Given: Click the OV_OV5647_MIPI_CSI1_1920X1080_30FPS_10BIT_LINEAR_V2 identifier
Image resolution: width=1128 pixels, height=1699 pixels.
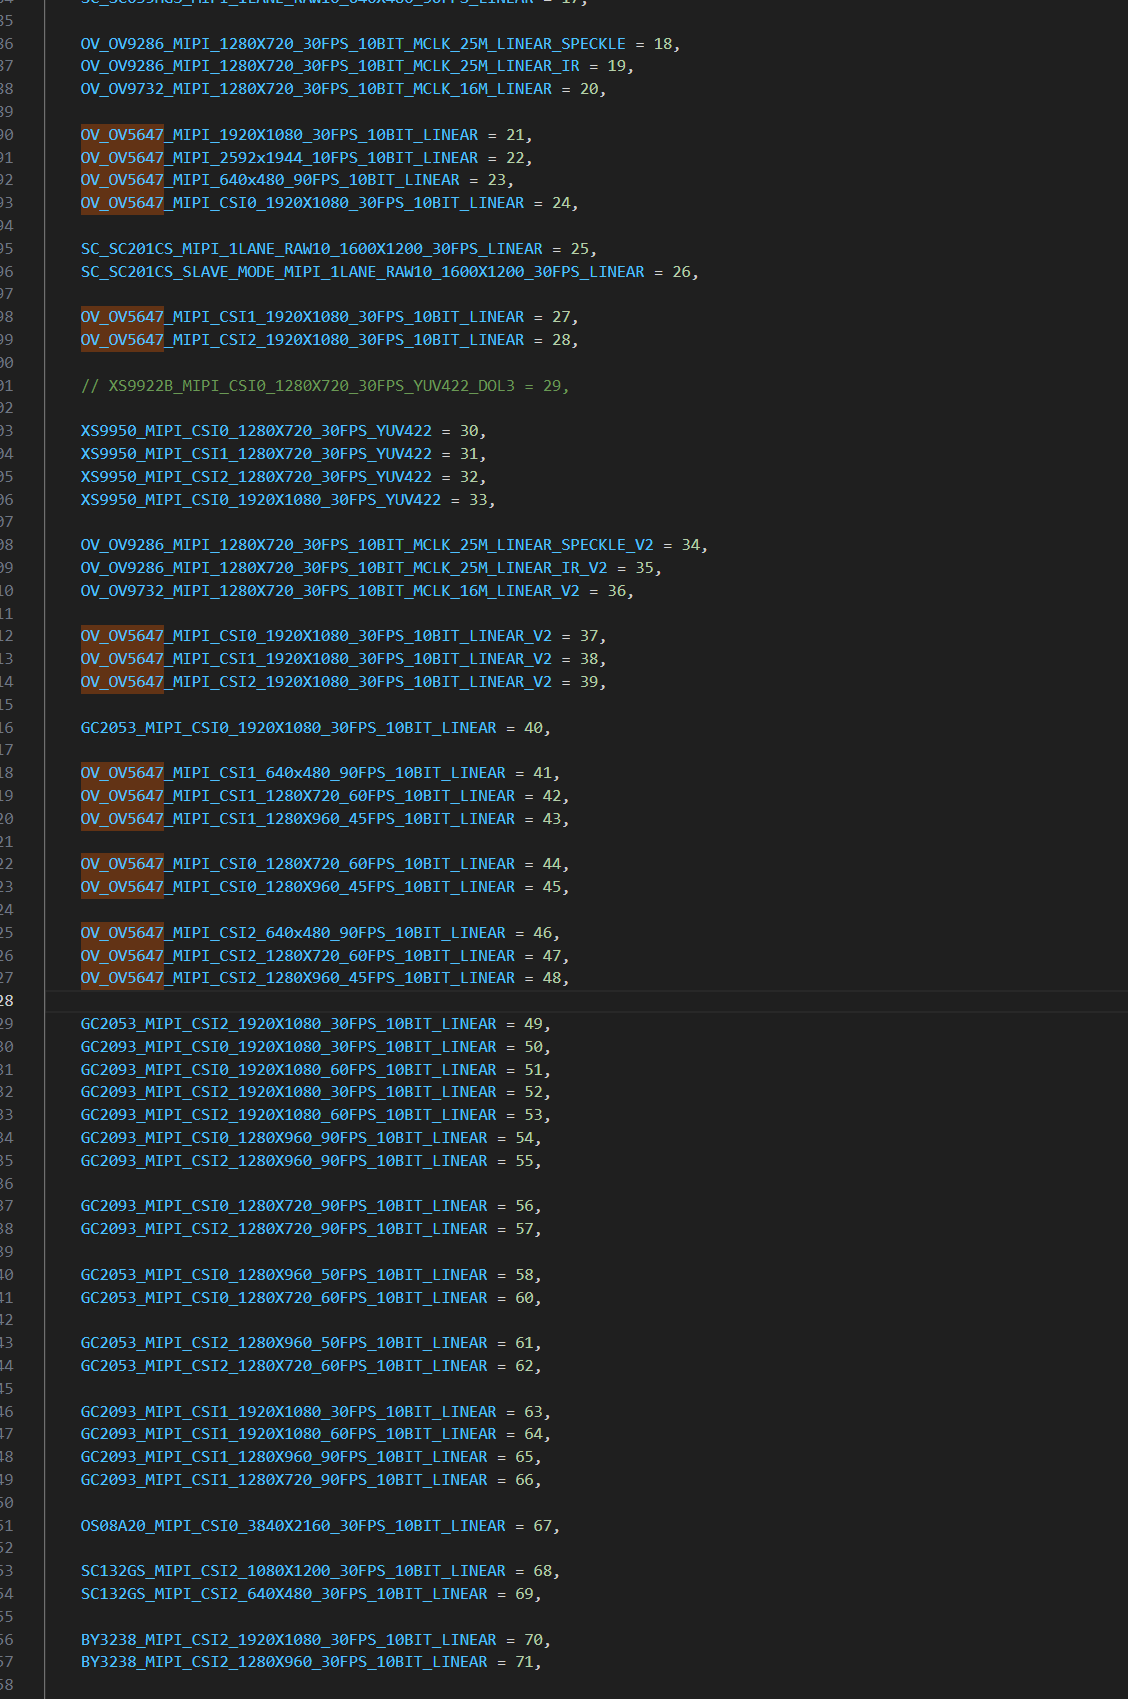Looking at the screenshot, I should [x=315, y=659].
